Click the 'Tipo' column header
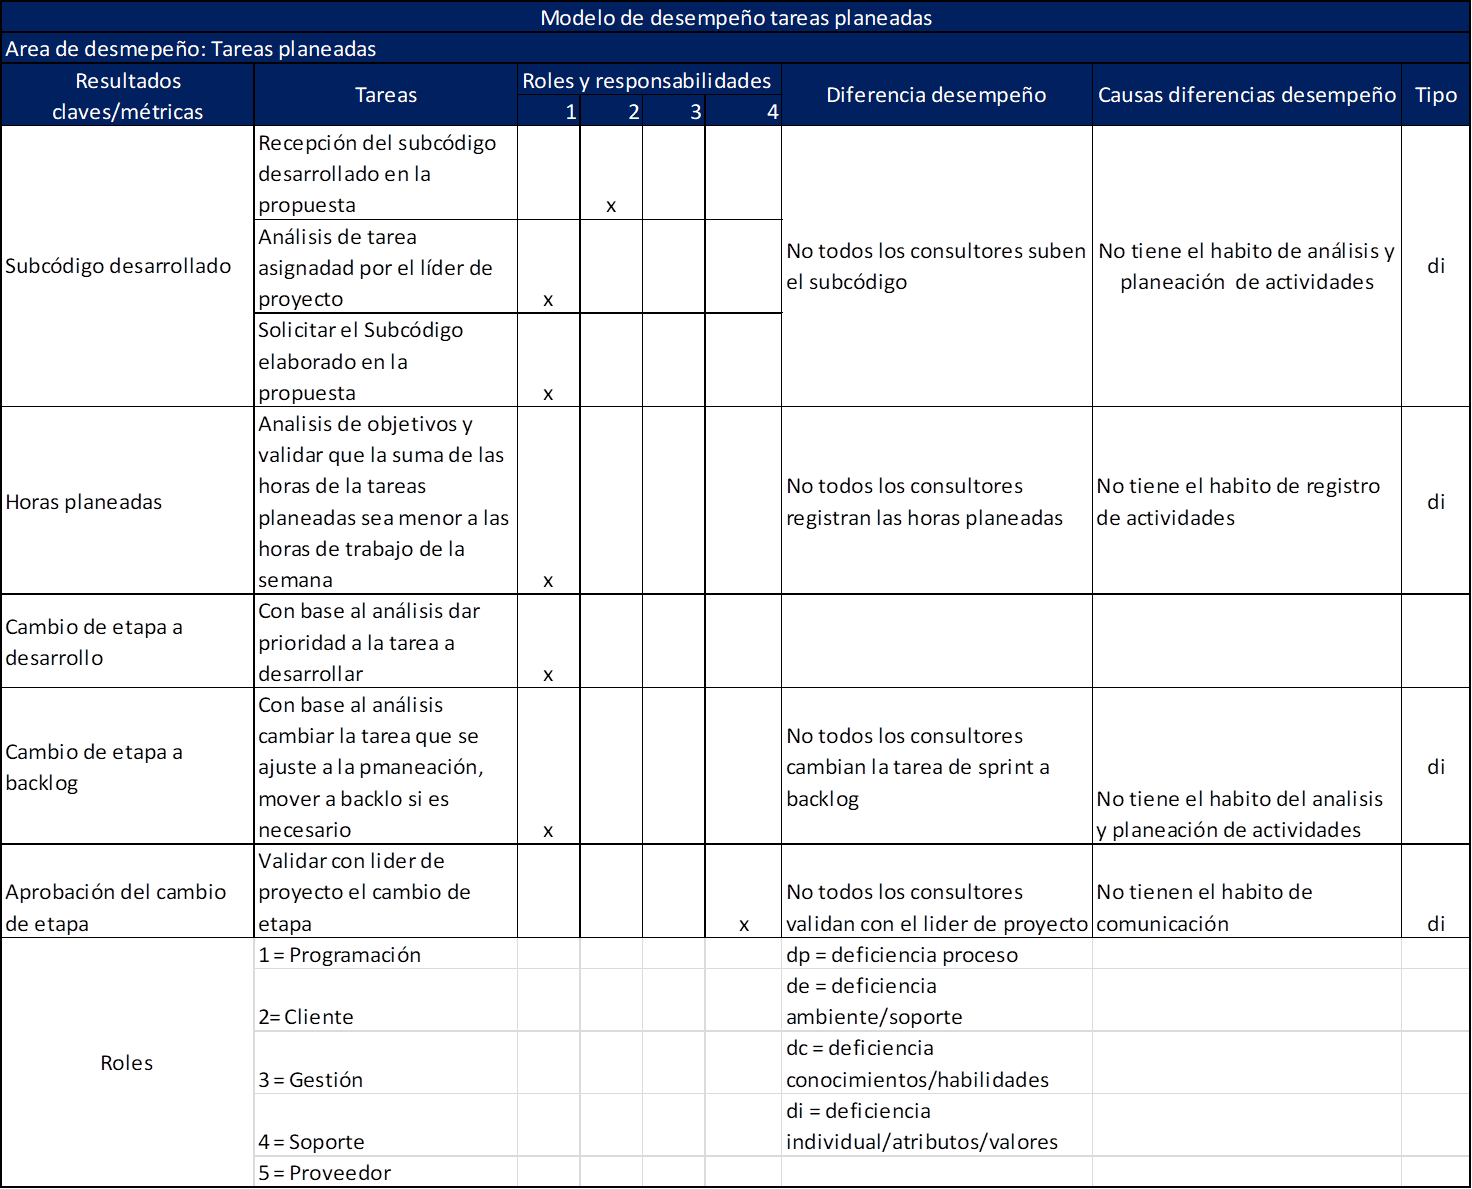This screenshot has width=1472, height=1189. (1436, 96)
